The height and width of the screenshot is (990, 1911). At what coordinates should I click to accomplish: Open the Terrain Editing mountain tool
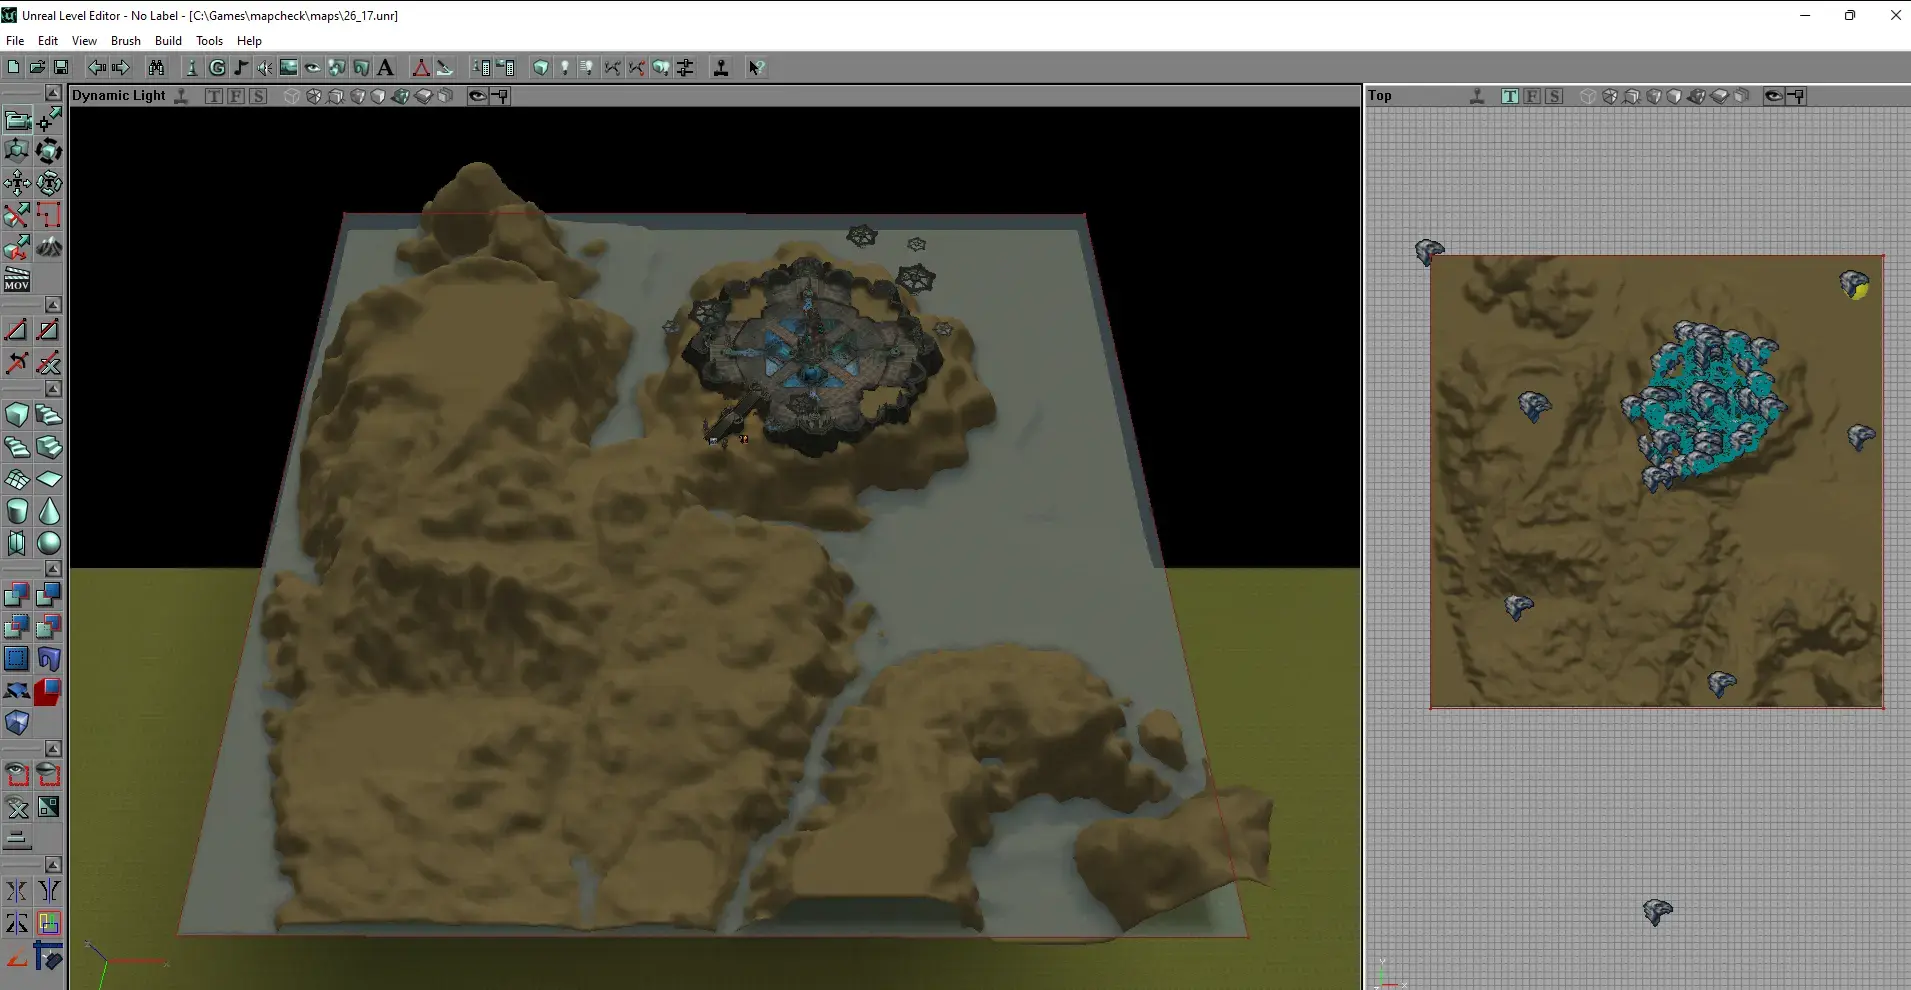tap(49, 248)
